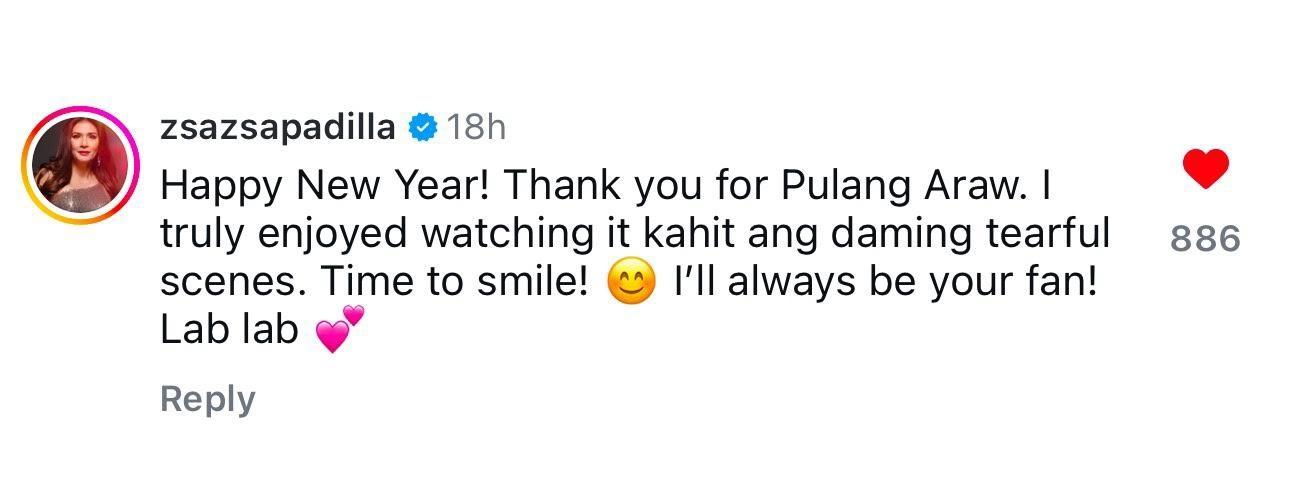This screenshot has width=1290, height=489.
Task: Click the "Time to smile!" phrase
Action: tap(454, 283)
